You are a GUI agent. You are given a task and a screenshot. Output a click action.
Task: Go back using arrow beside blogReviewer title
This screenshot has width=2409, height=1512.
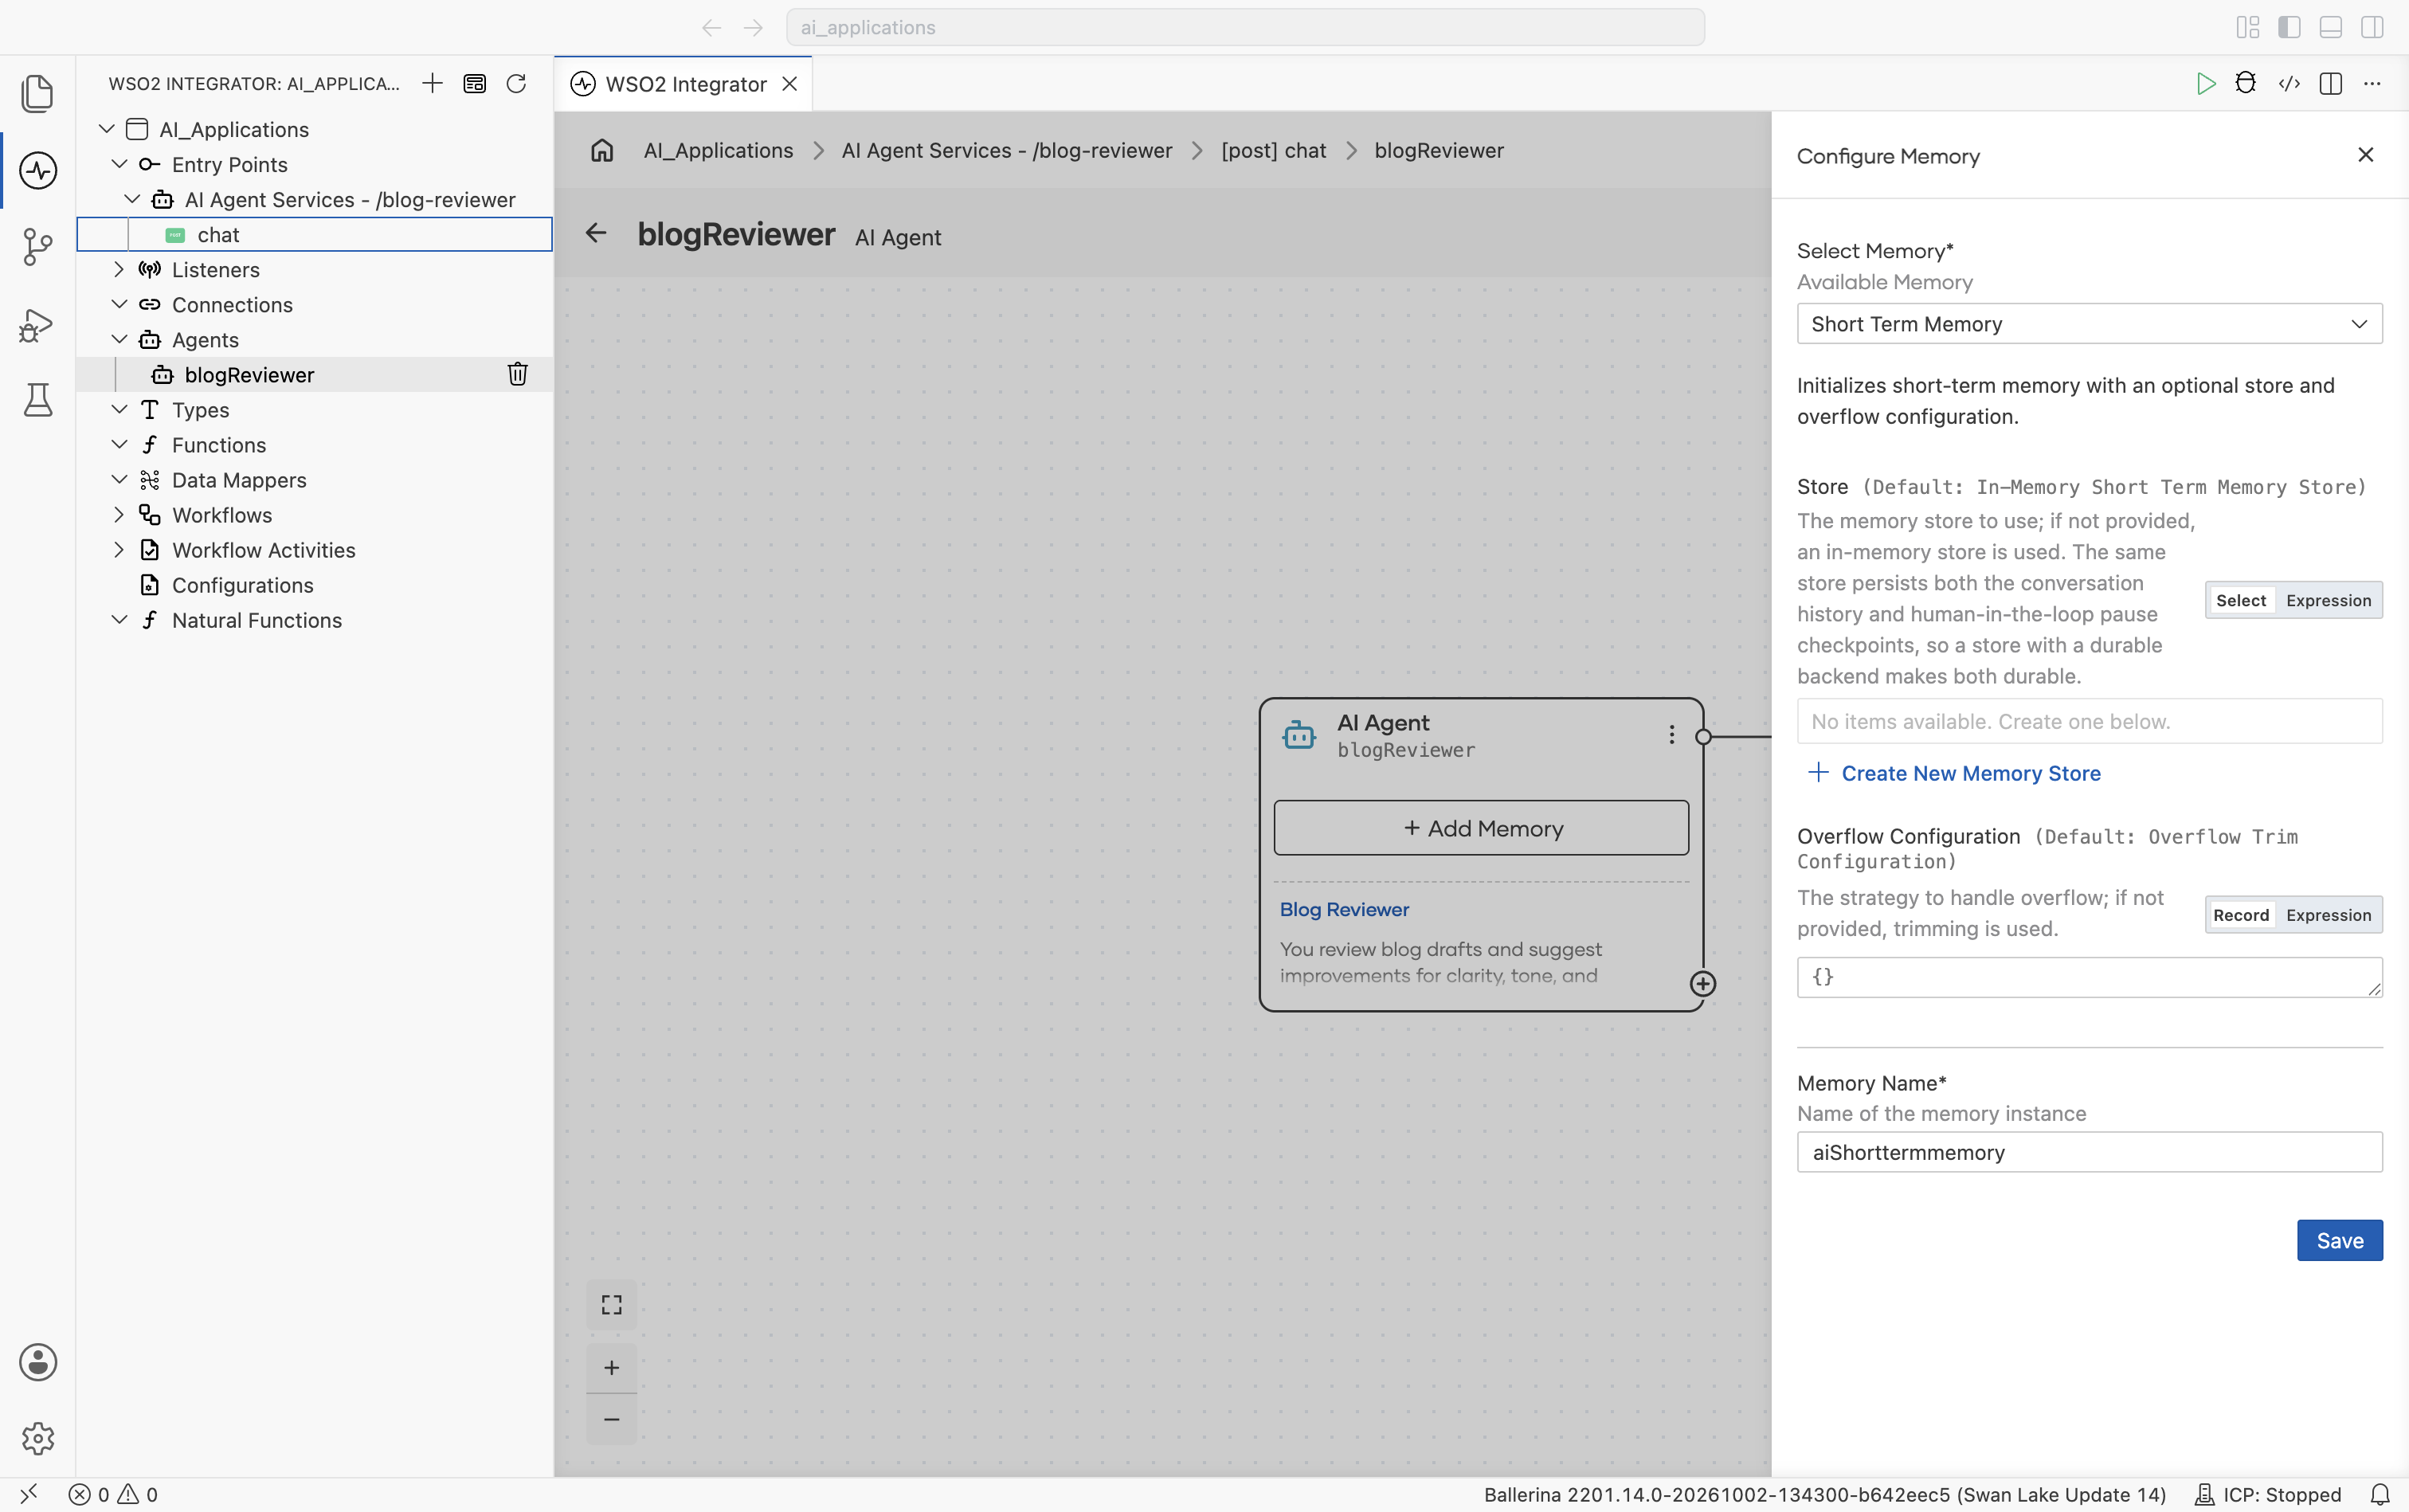coord(596,233)
